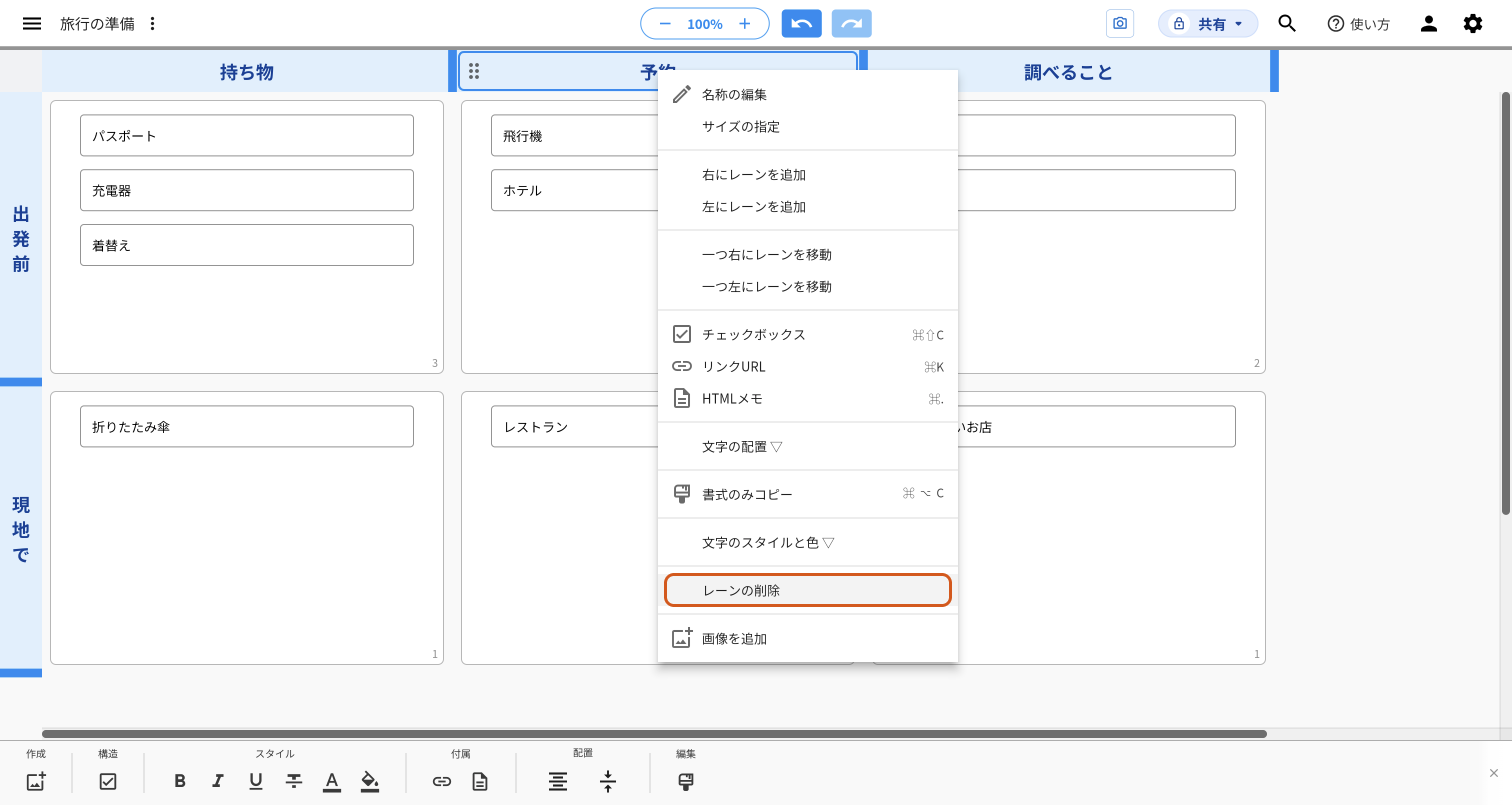Viewport: 1512px width, 805px height.
Task: Open the three-dot menu beside 旅行の準備
Action: tap(153, 23)
